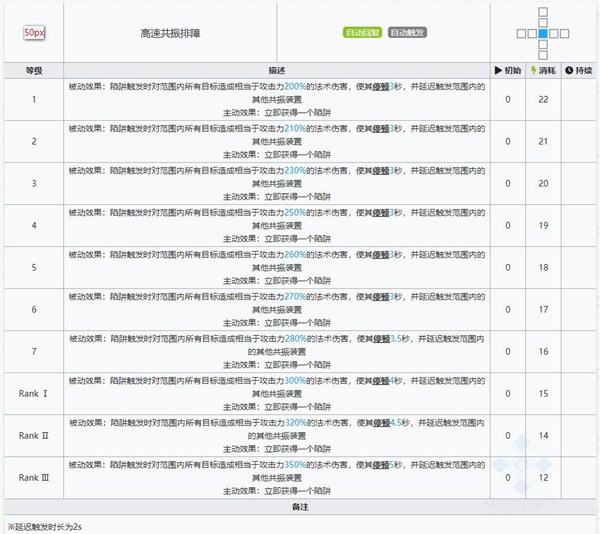600x534 pixels.
Task: Click the Rank Ⅱ level cell
Action: coord(34,436)
